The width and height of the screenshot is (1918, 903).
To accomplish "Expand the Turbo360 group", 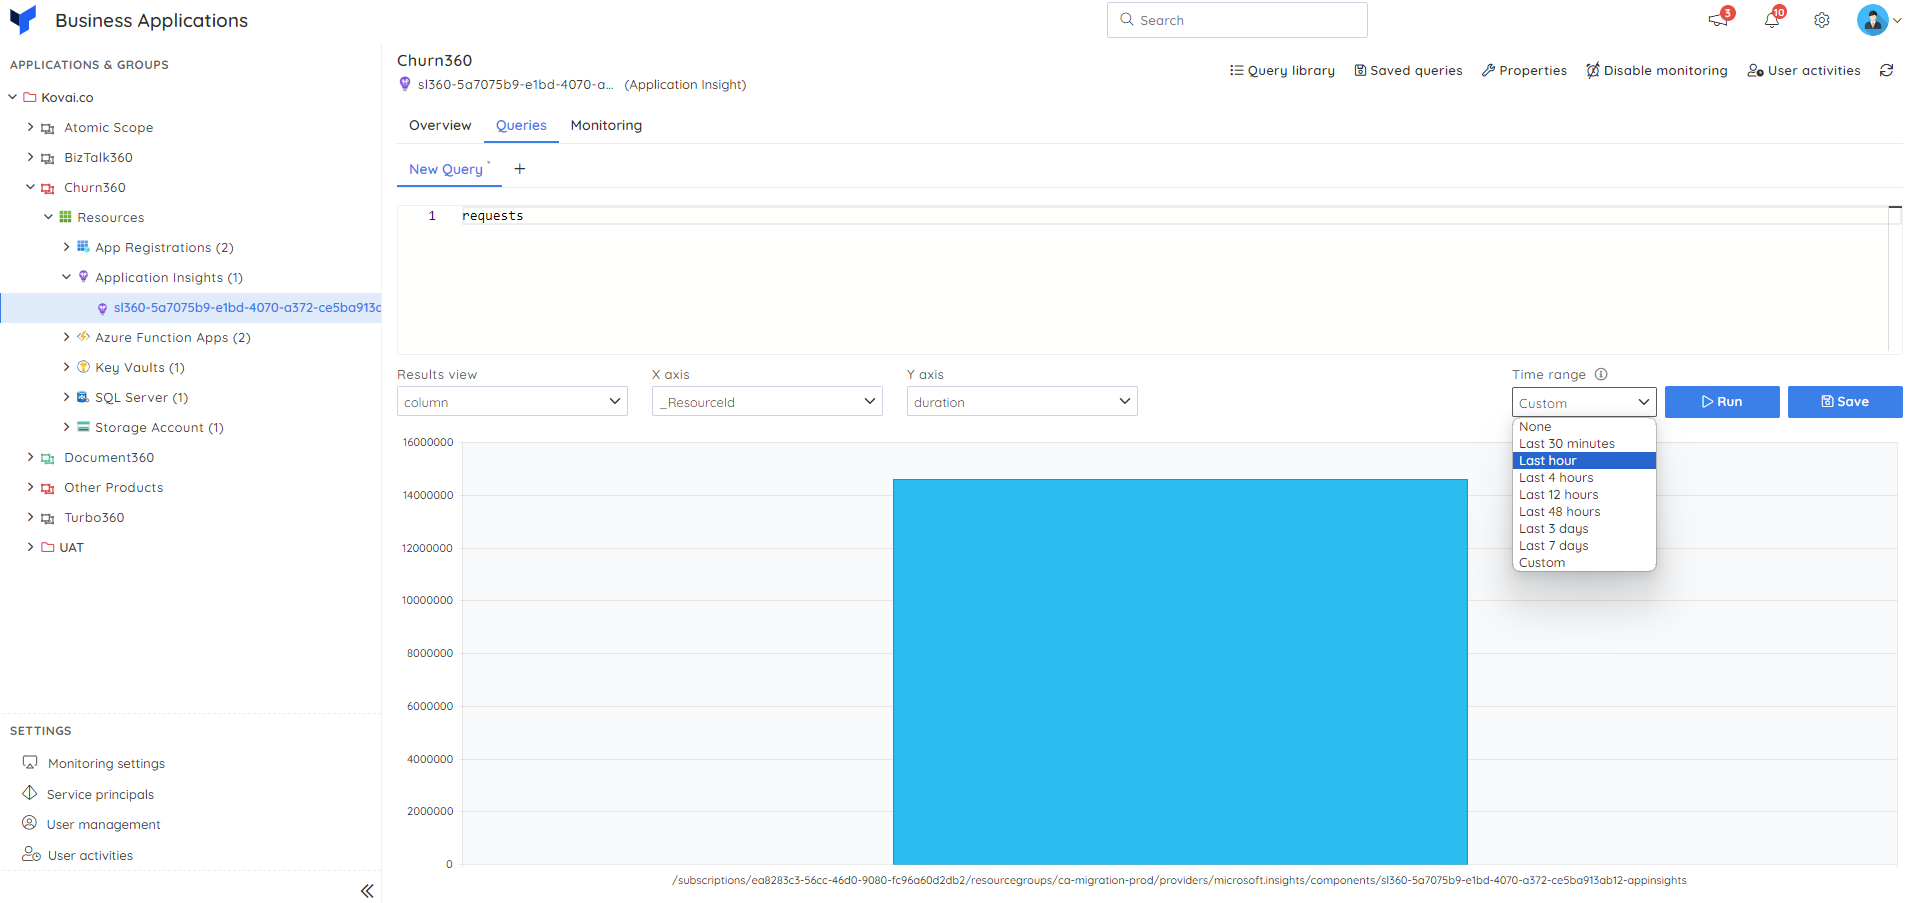I will click(x=30, y=517).
